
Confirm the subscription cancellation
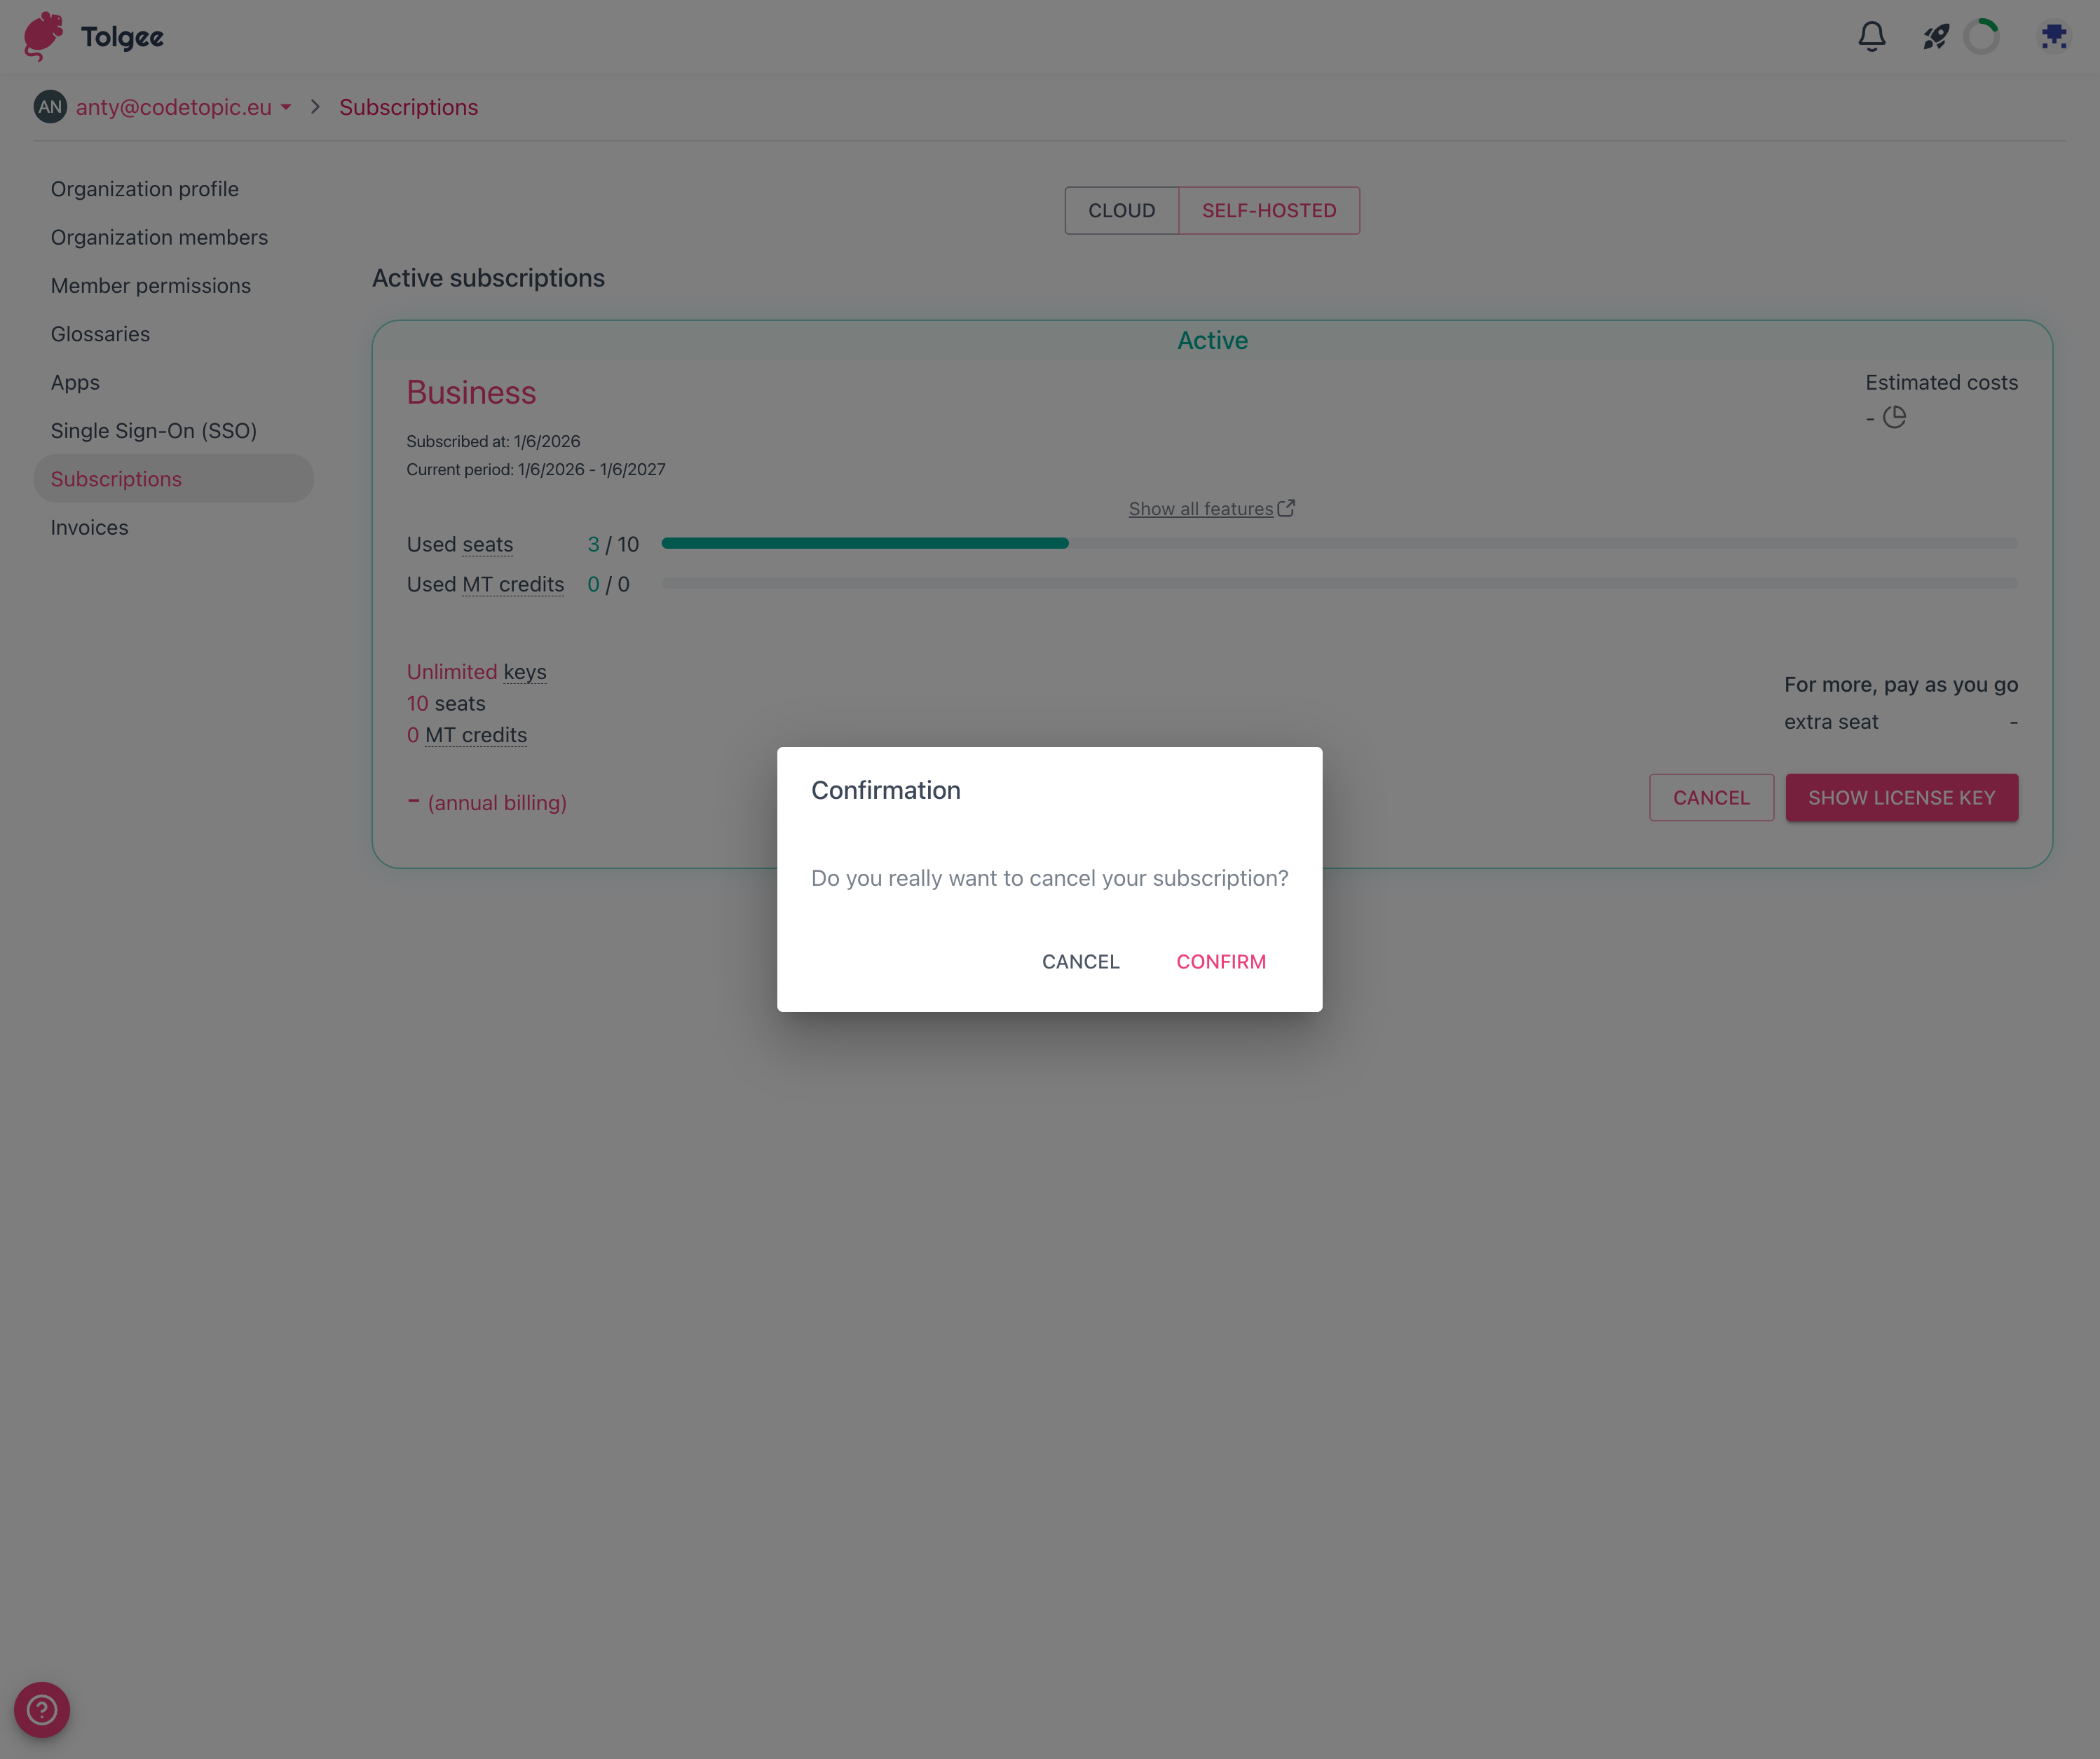1220,961
